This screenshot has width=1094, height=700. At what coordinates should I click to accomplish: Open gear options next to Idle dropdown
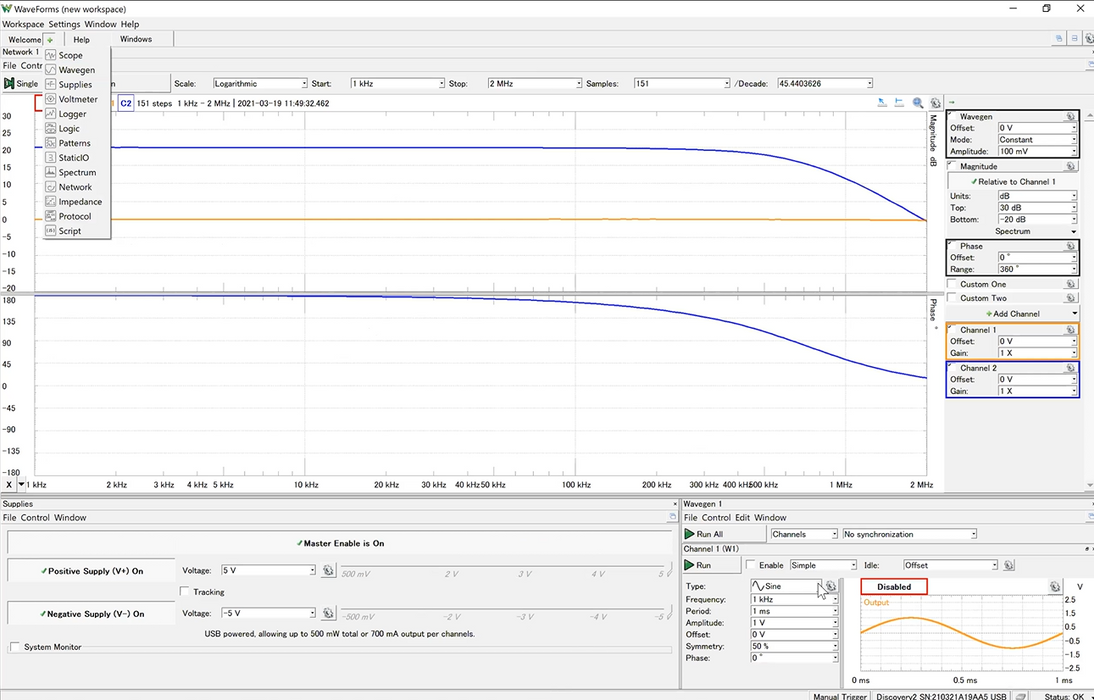(1008, 565)
